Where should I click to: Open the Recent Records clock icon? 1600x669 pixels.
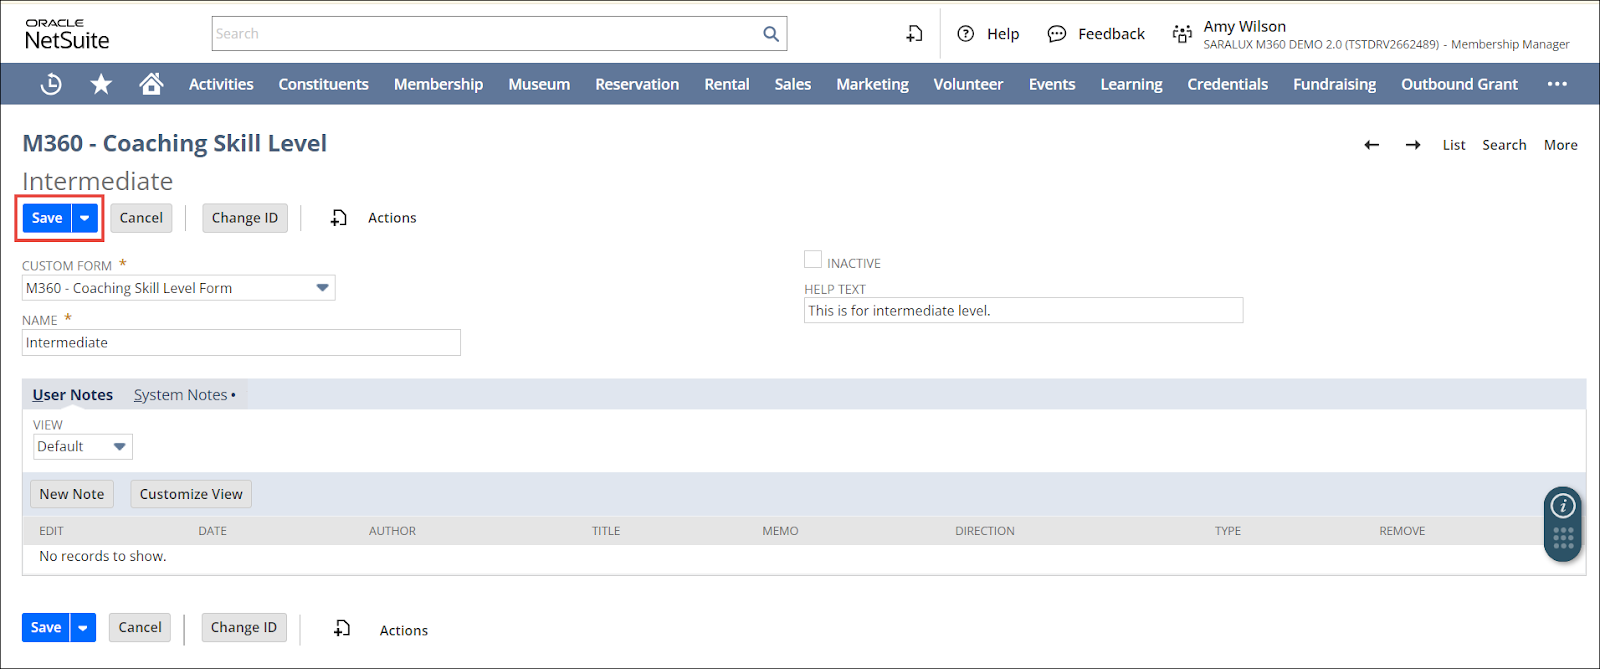click(51, 85)
